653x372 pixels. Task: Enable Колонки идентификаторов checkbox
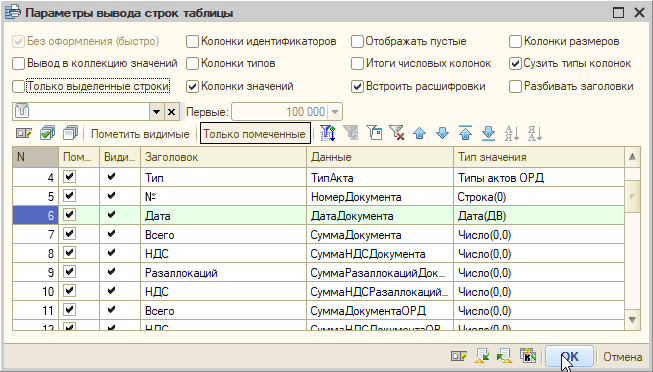point(192,42)
